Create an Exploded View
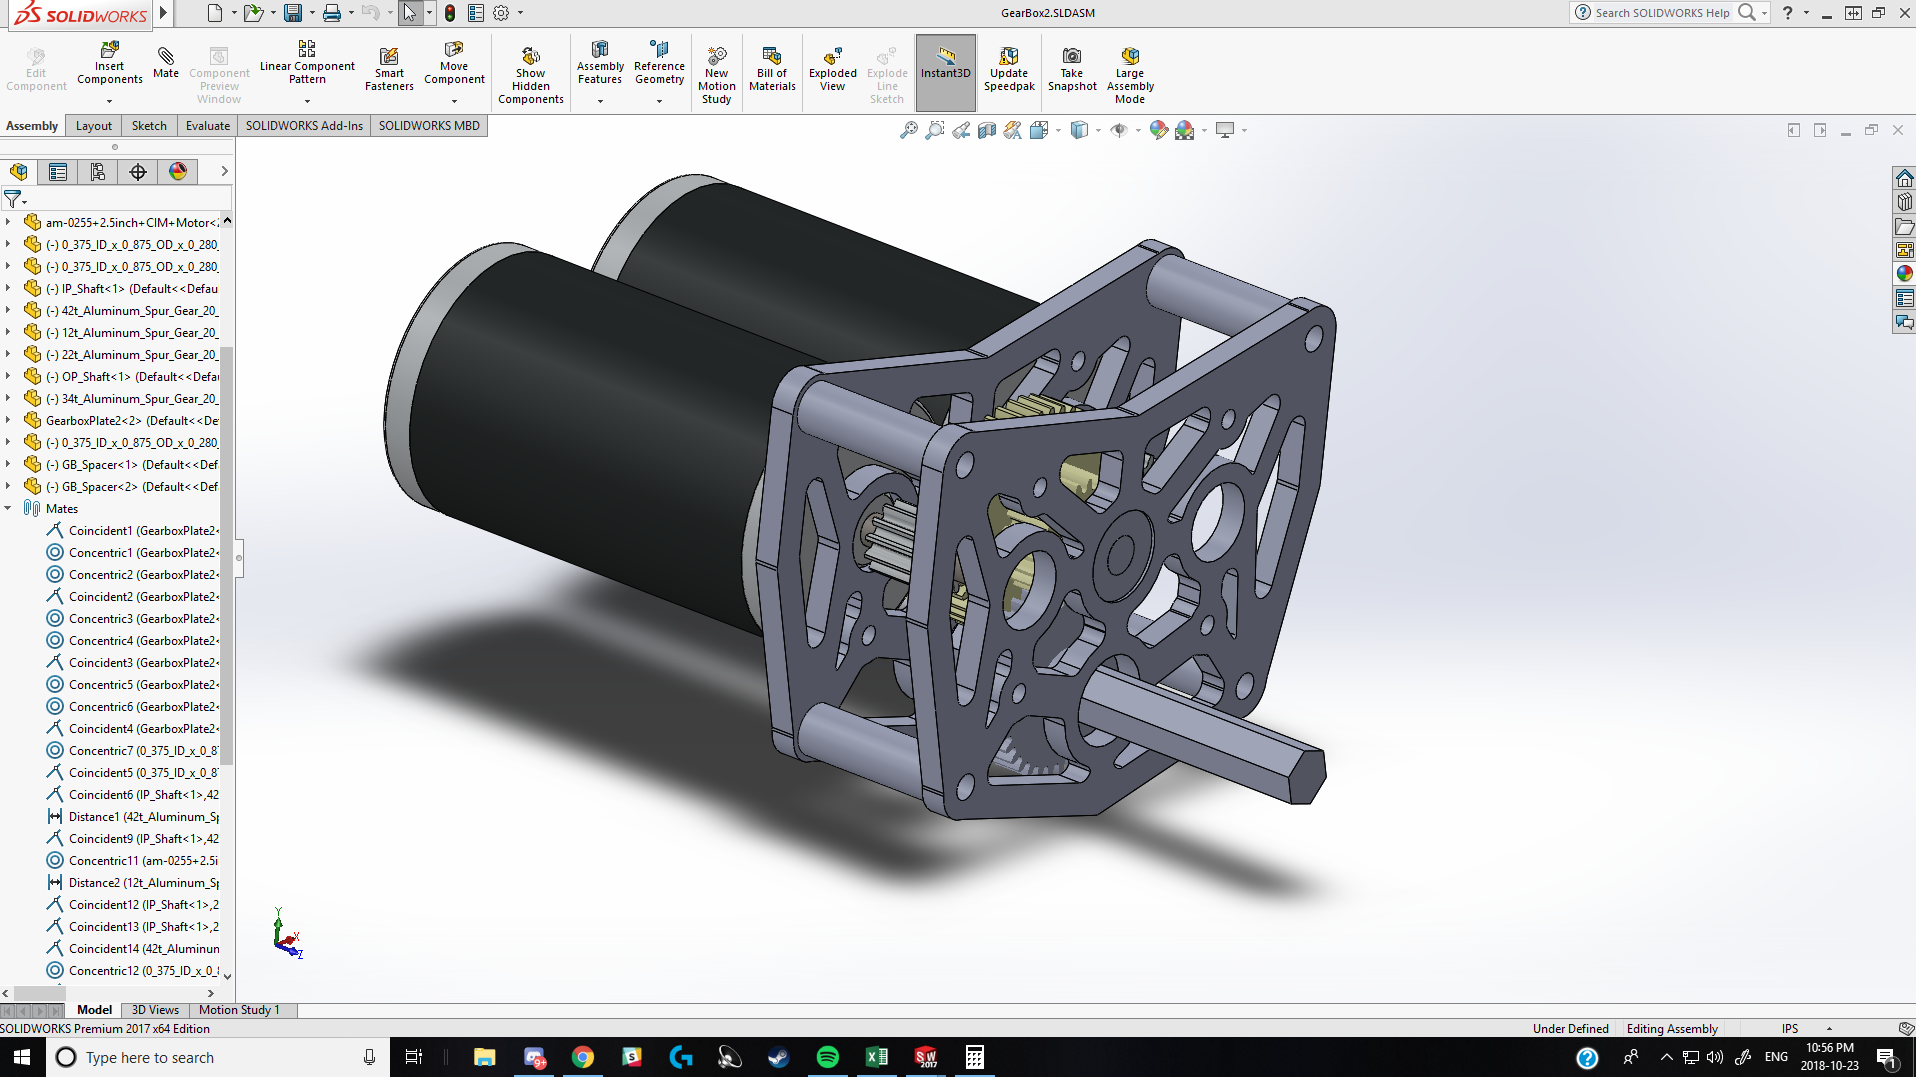The width and height of the screenshot is (1916, 1077). [833, 69]
